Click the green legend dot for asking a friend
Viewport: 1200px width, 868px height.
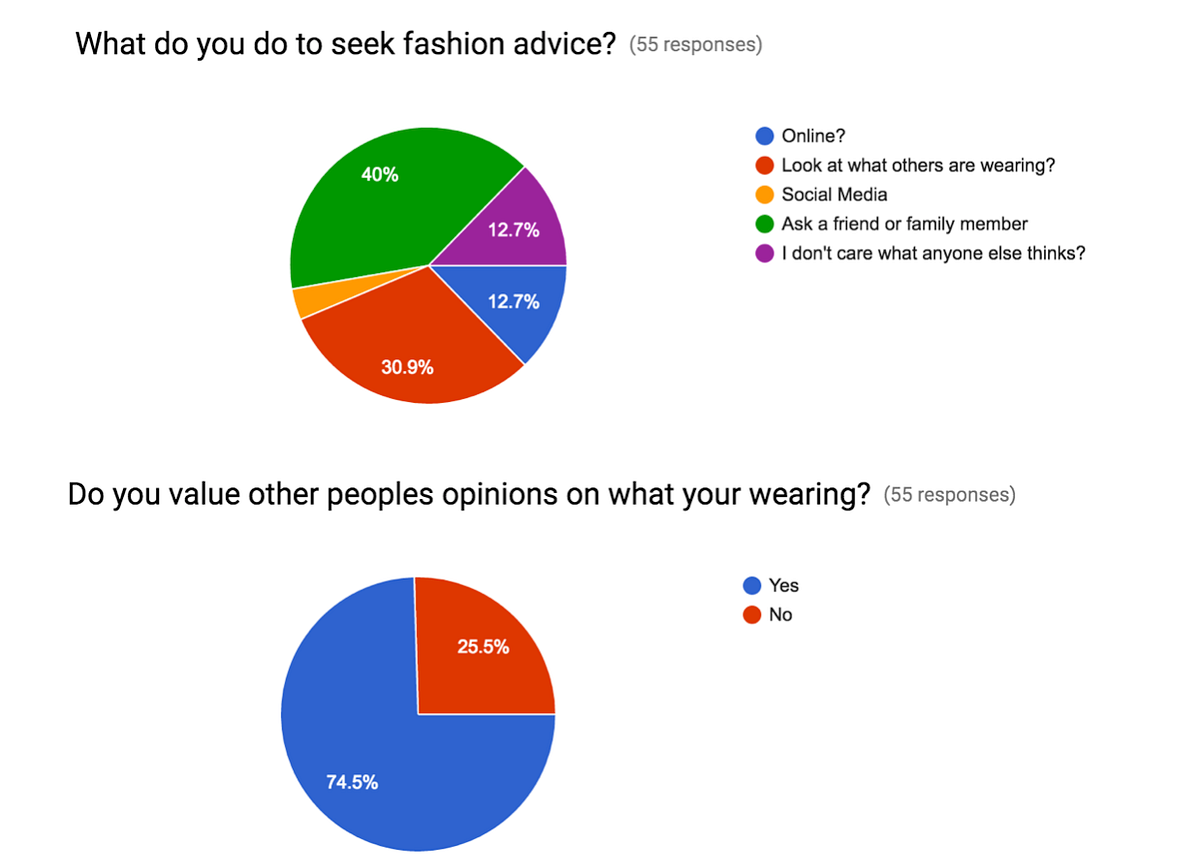pyautogui.click(x=765, y=224)
